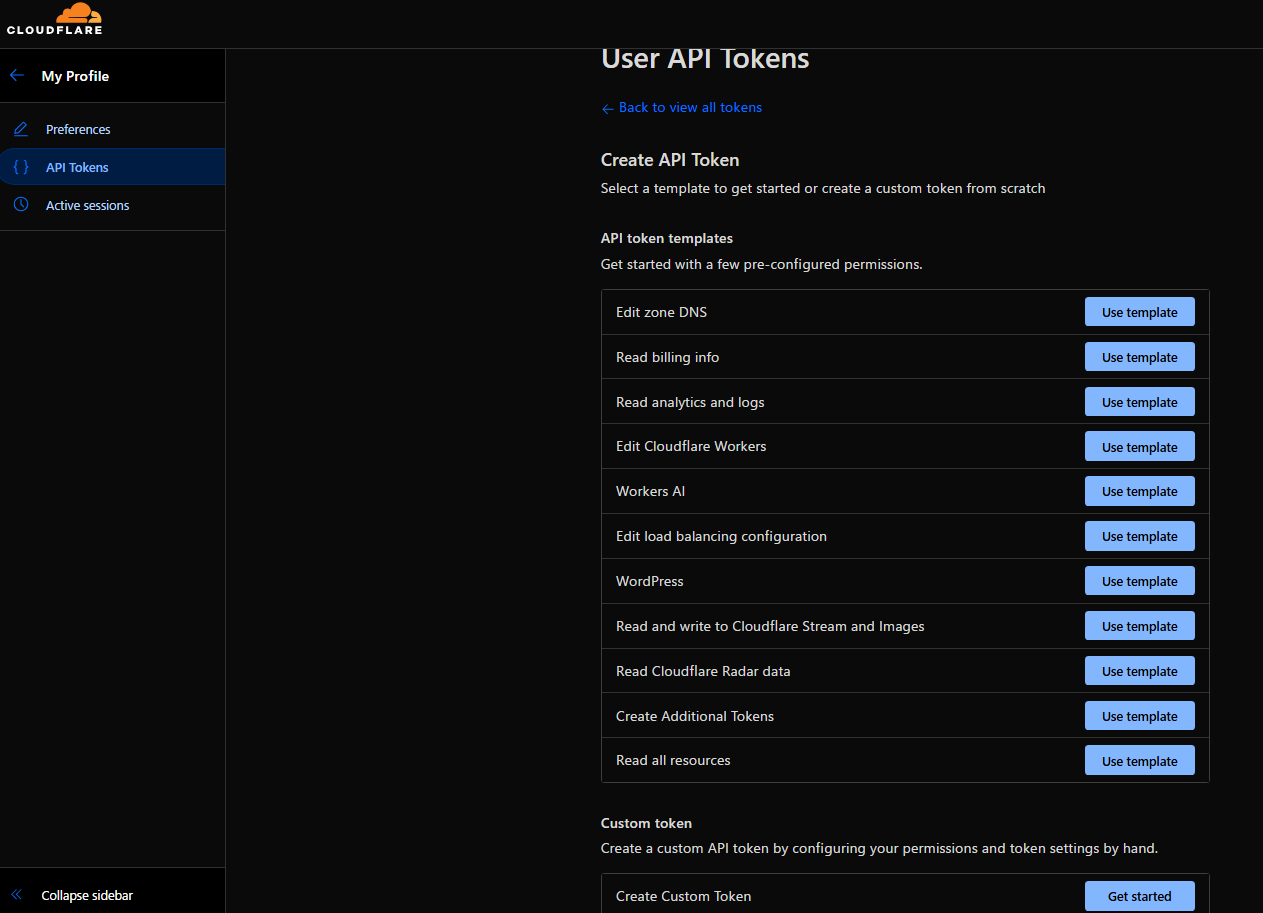
Task: Use the WordPress template
Action: [x=1139, y=581]
